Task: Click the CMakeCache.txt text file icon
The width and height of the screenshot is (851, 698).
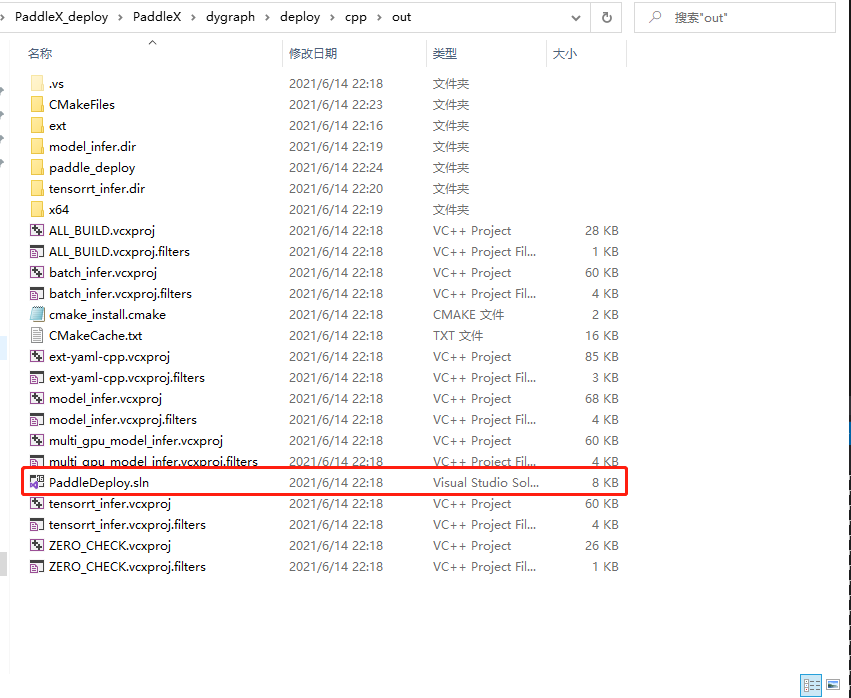Action: (x=37, y=336)
